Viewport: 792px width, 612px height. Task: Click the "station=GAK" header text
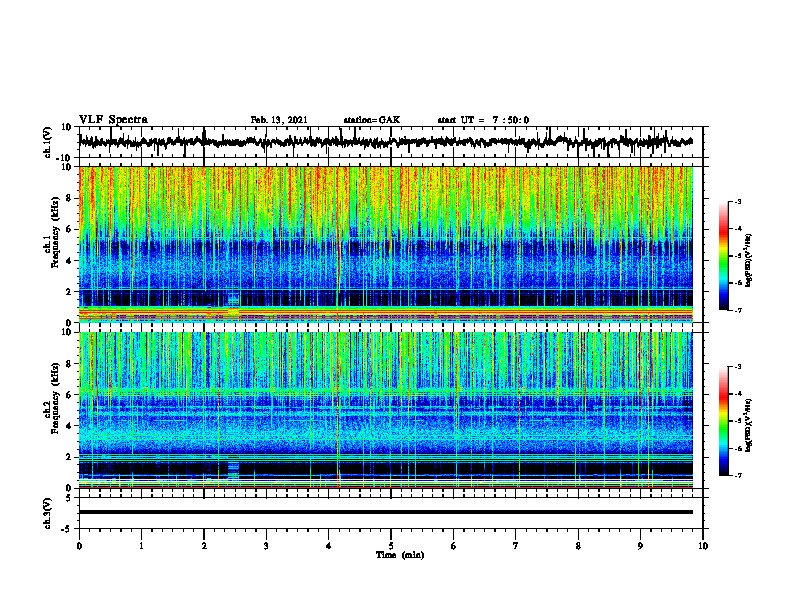(x=372, y=120)
